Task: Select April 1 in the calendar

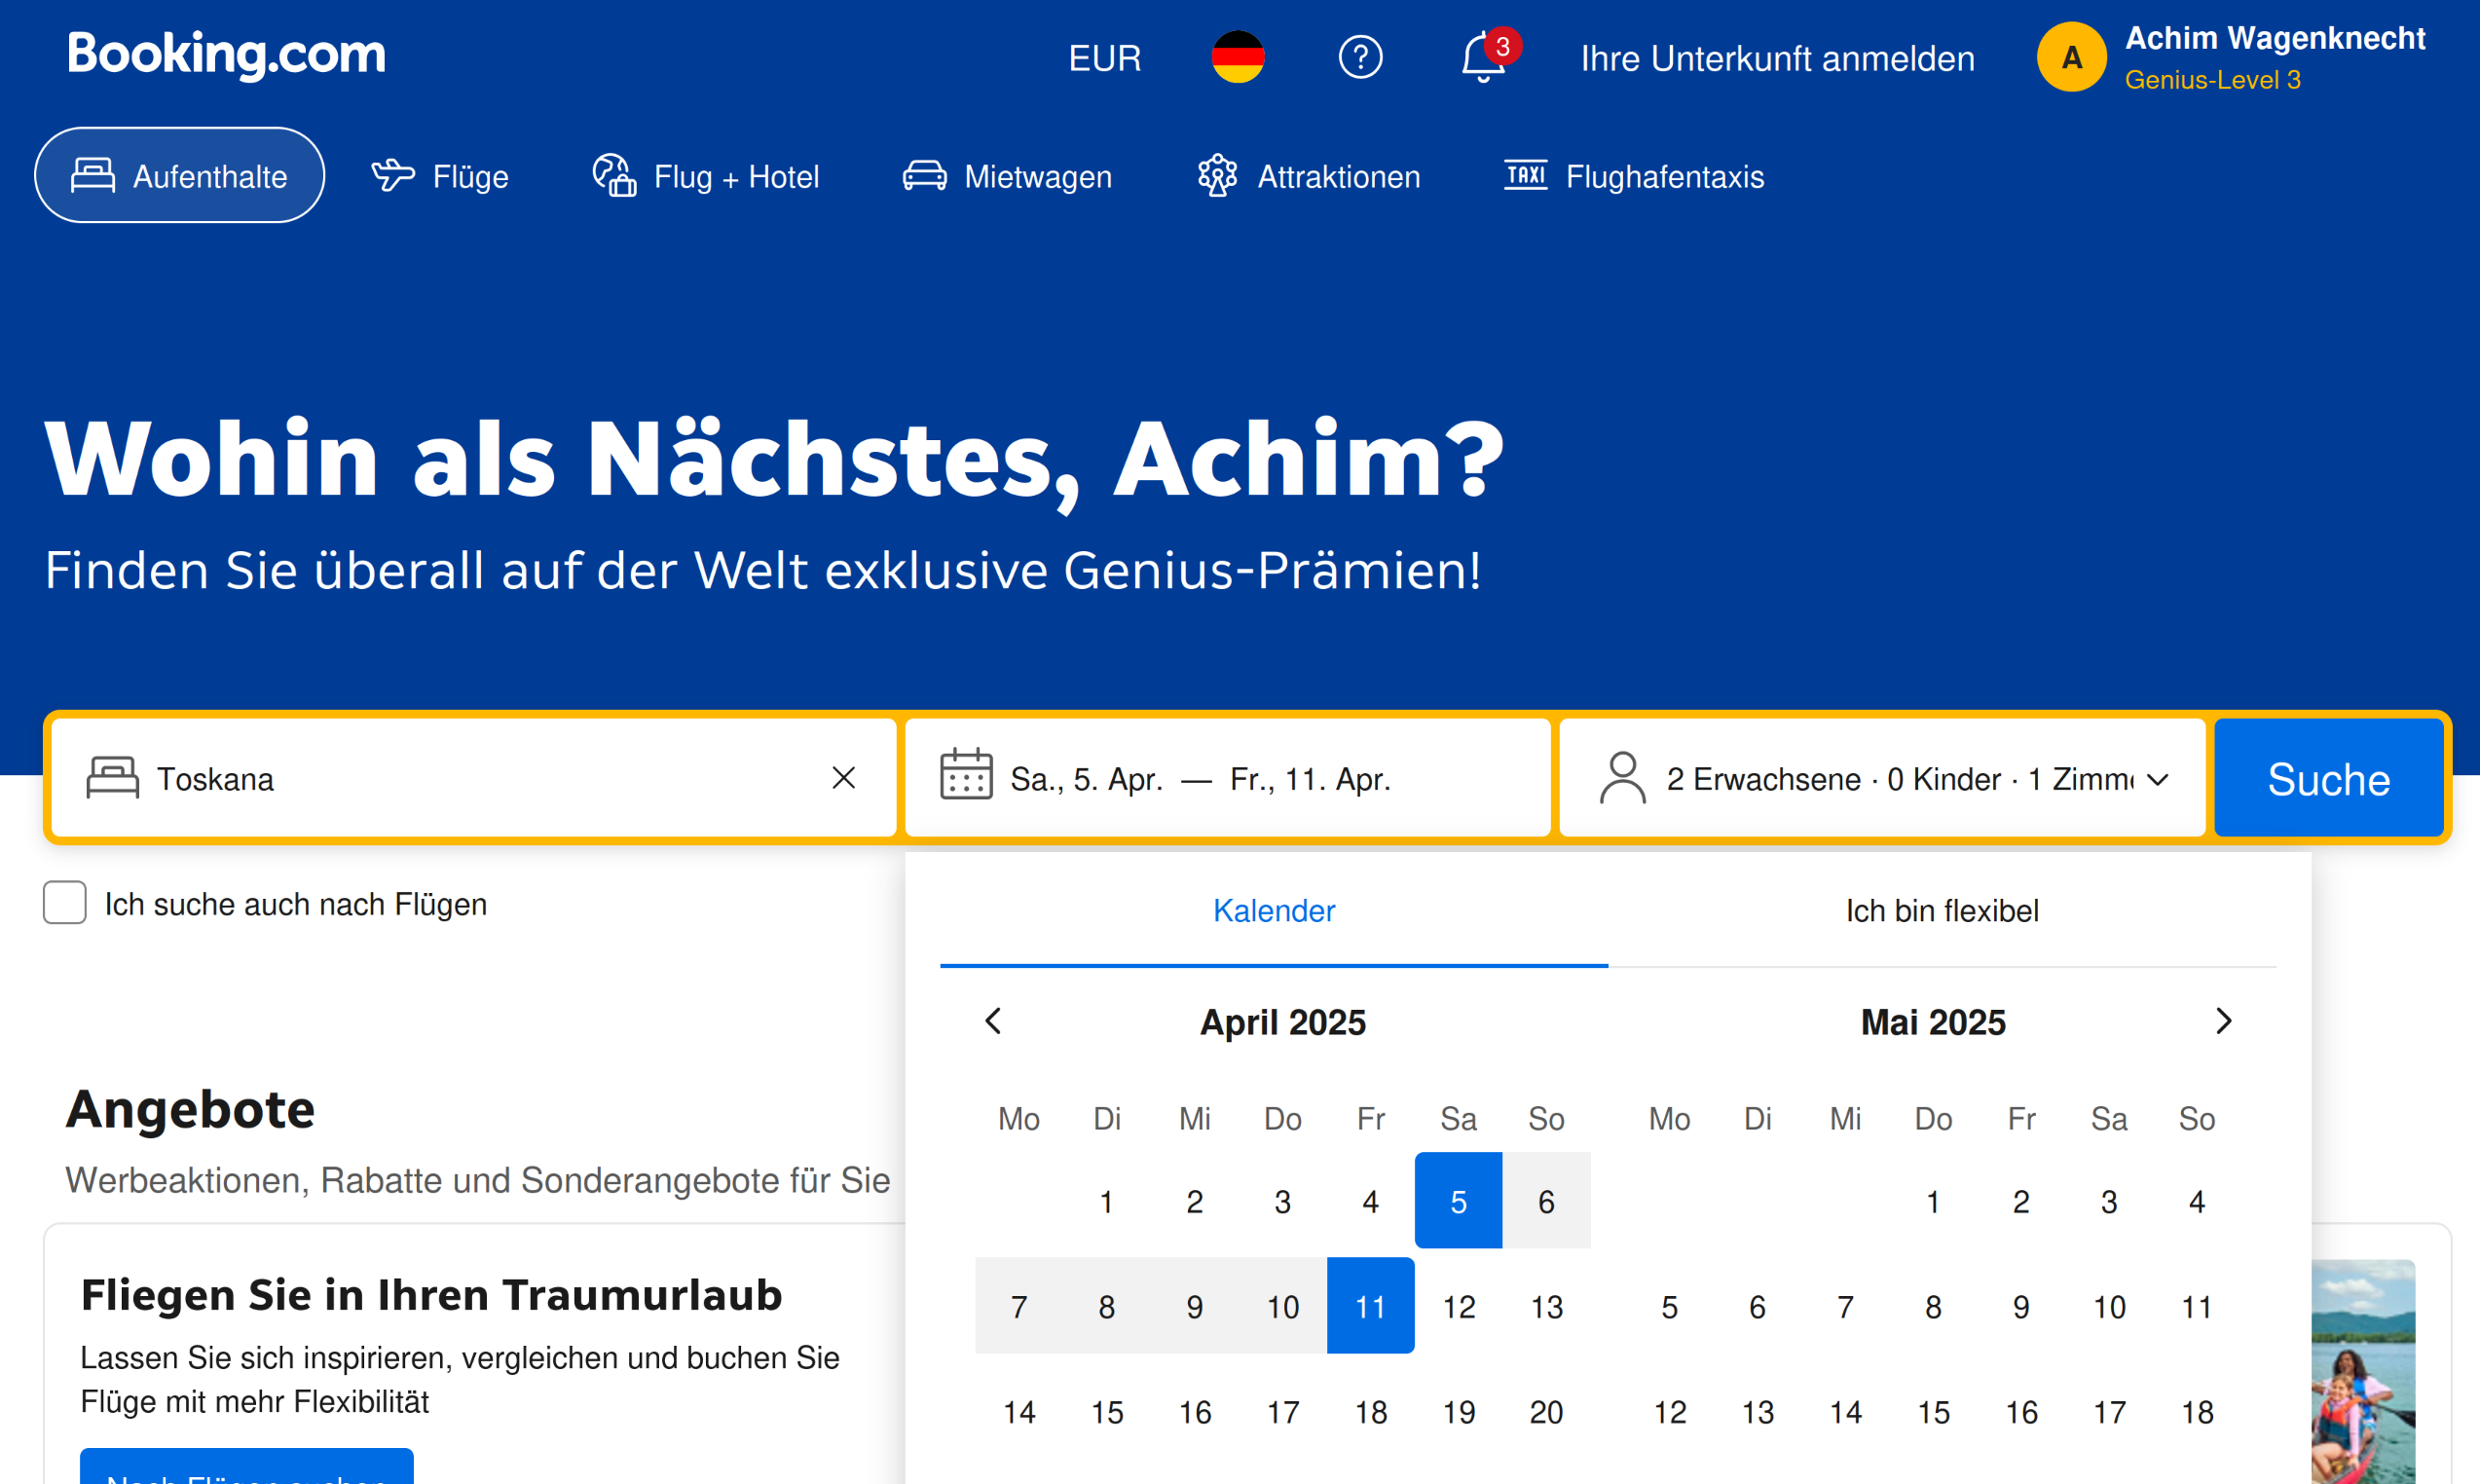Action: tap(1106, 1200)
